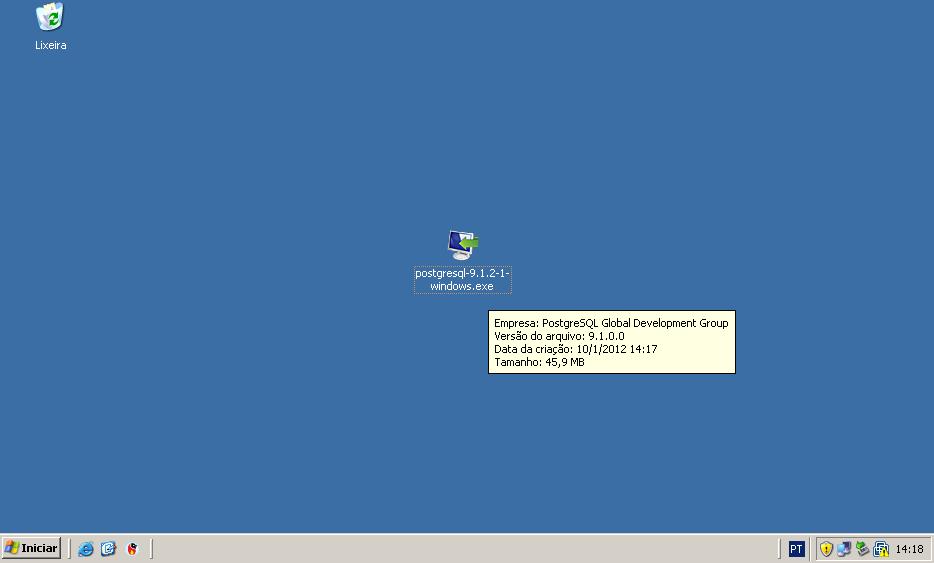
Task: Click the PostgreSQL installer icon on desktop
Action: pyautogui.click(x=462, y=244)
